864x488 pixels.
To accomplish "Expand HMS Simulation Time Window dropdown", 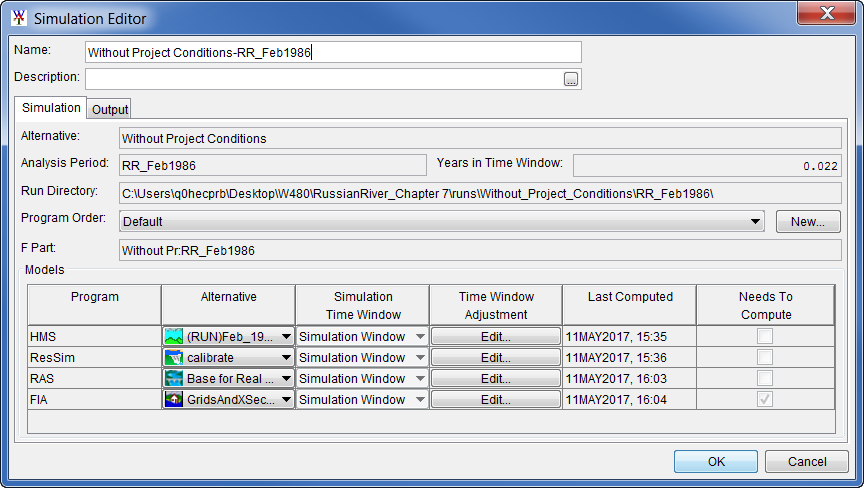I will [420, 337].
